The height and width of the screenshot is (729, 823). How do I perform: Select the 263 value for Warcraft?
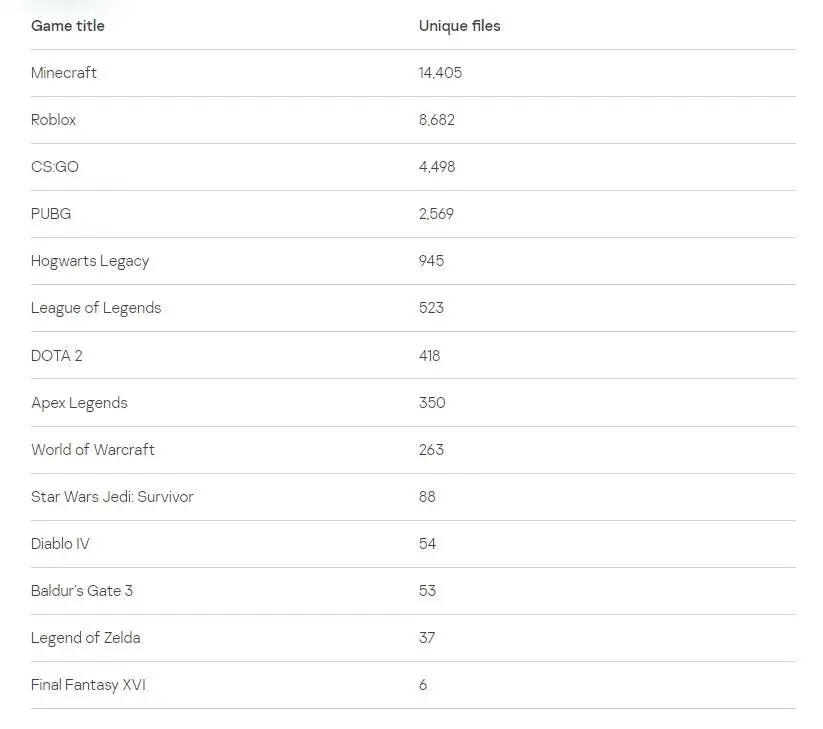(x=431, y=450)
